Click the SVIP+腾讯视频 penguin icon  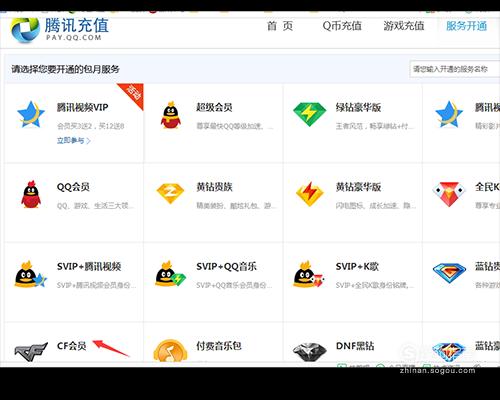click(x=30, y=274)
